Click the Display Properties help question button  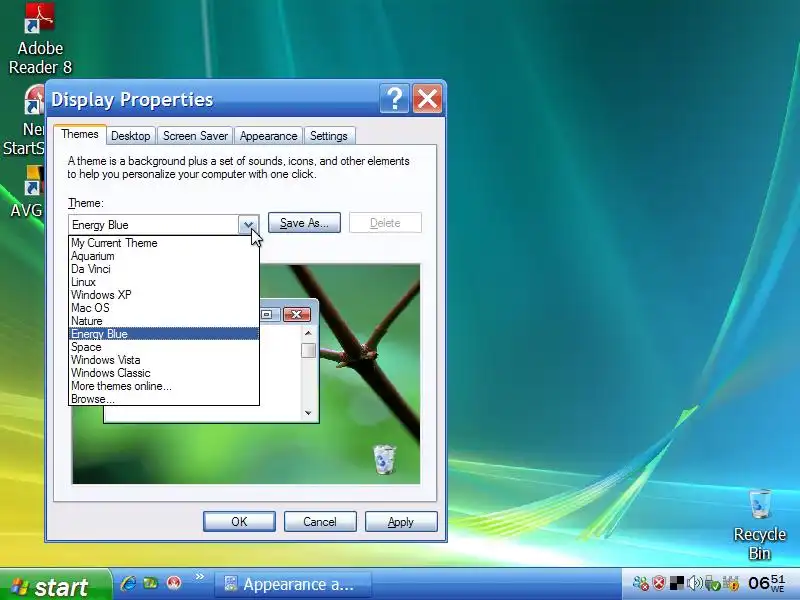(x=394, y=98)
